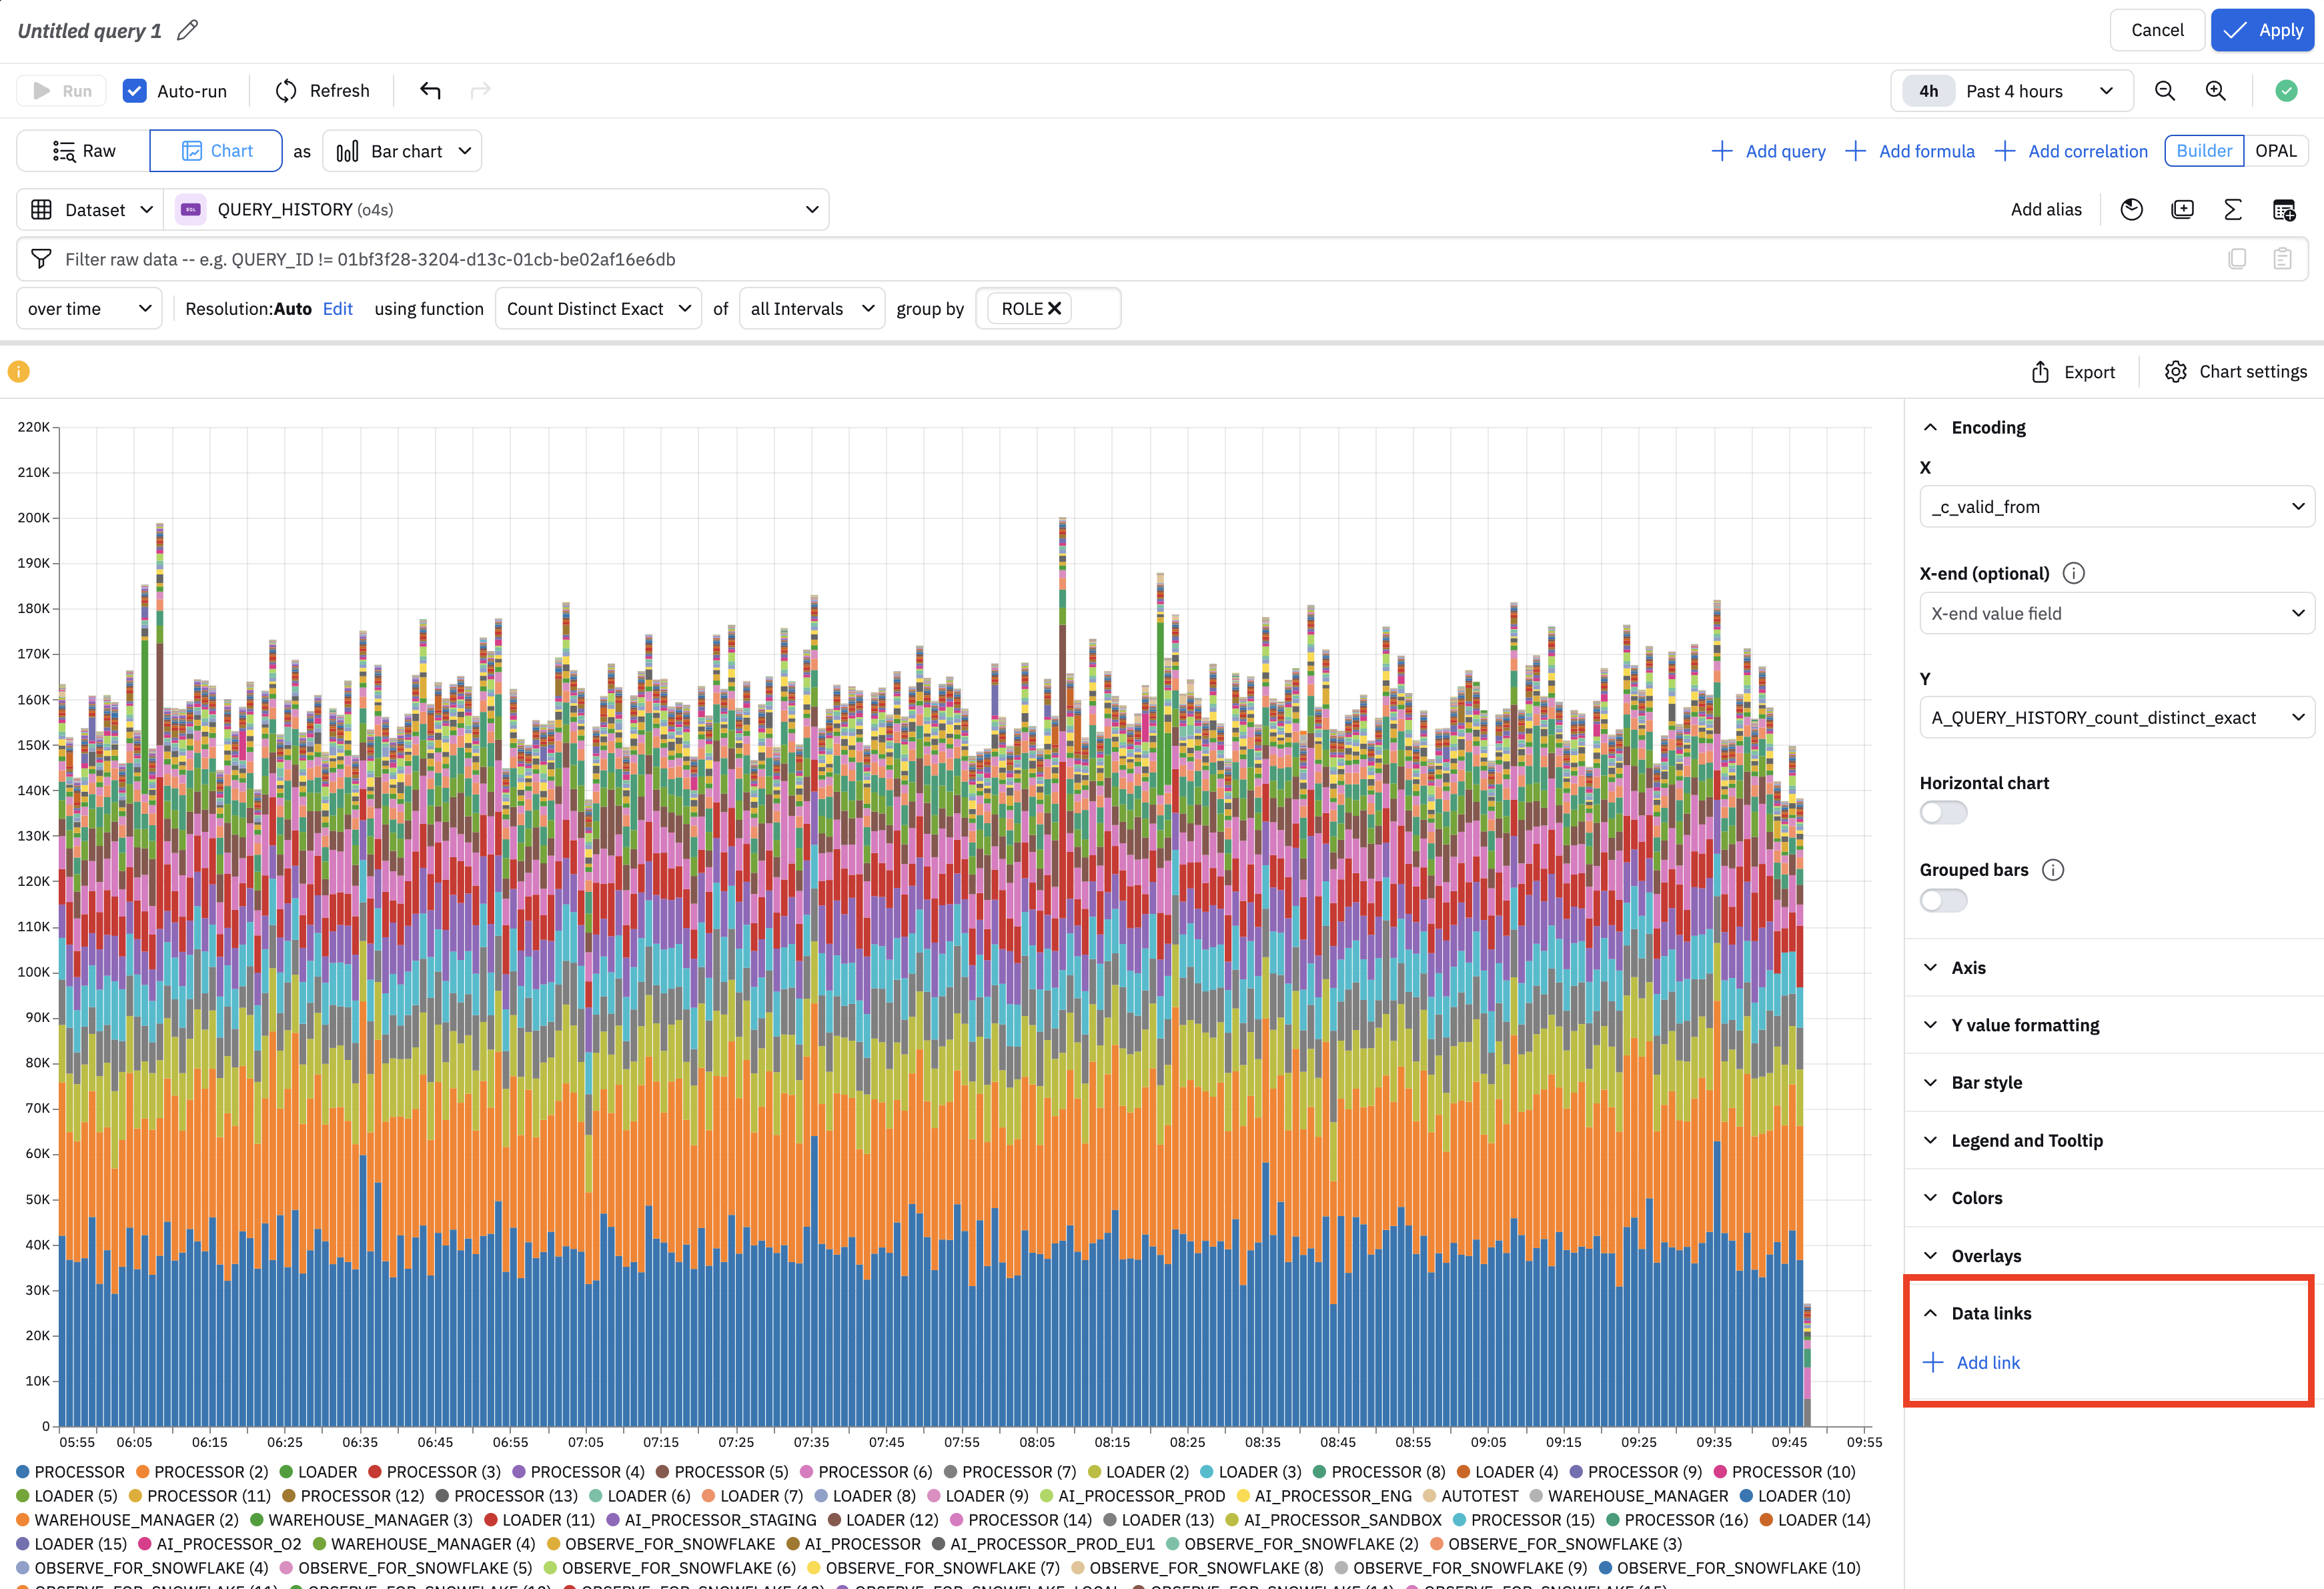
Task: Click the undo arrow icon
Action: pos(430,91)
